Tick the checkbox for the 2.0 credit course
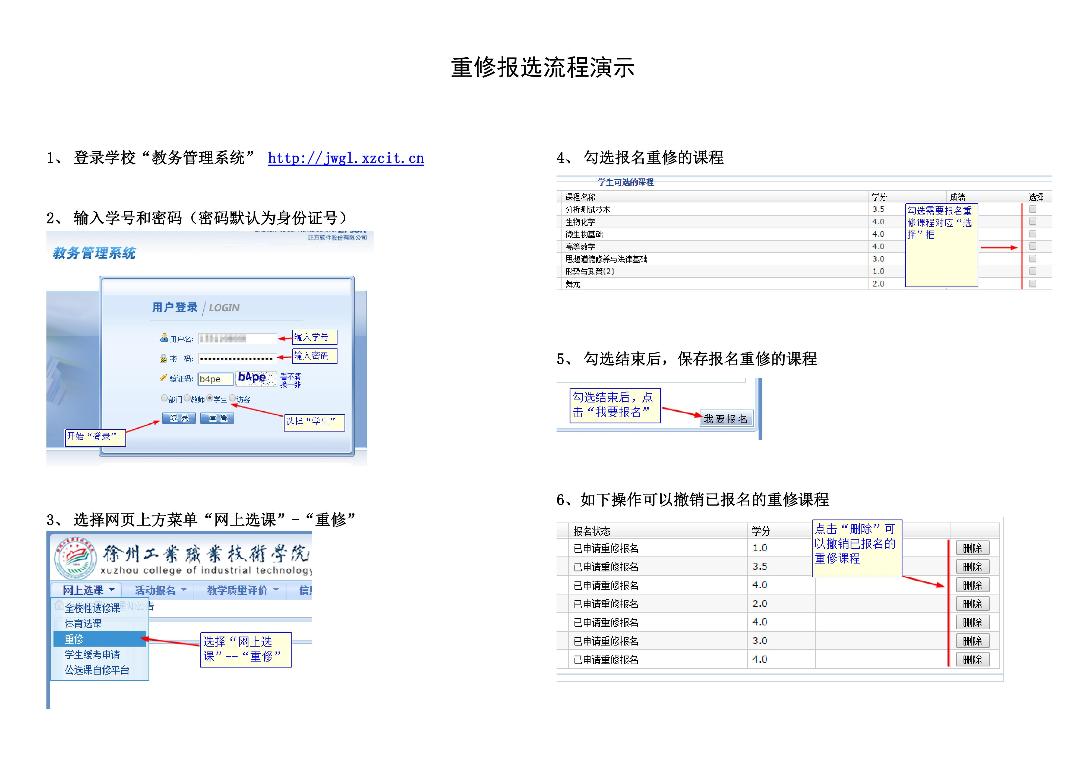Viewport: 1086px width, 768px height. [1032, 284]
